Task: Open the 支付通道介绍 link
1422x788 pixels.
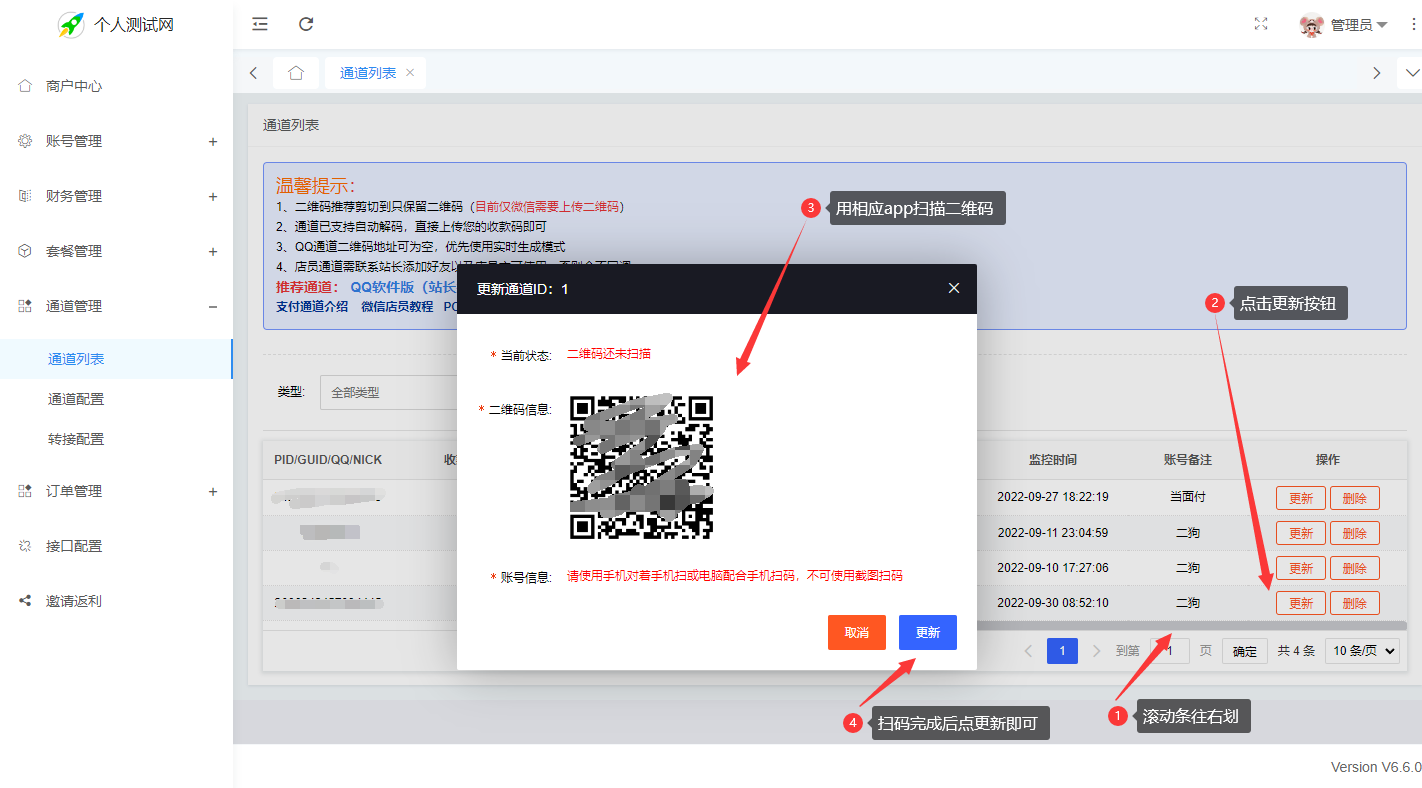Action: coord(312,307)
